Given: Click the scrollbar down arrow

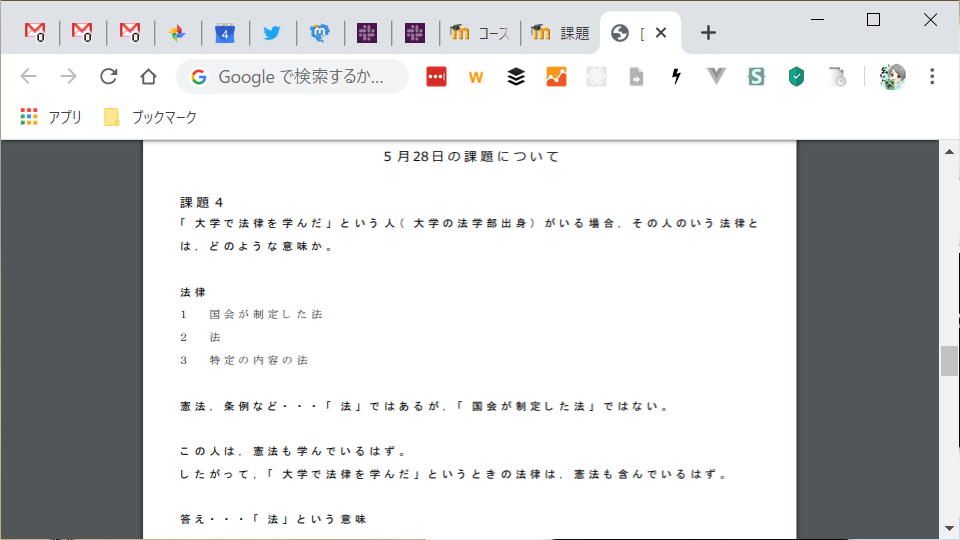Looking at the screenshot, I should (x=949, y=527).
